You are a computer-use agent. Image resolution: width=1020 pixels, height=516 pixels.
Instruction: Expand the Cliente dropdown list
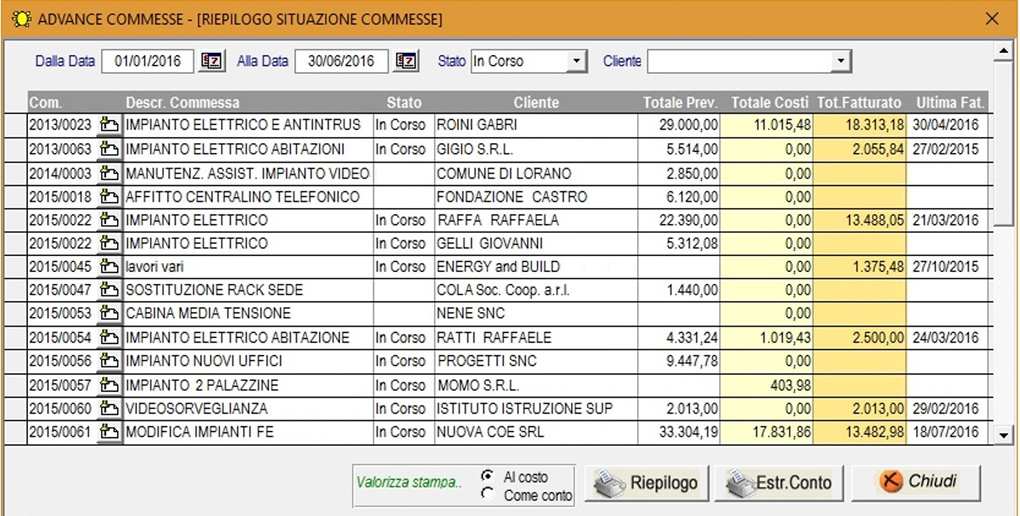(x=841, y=61)
